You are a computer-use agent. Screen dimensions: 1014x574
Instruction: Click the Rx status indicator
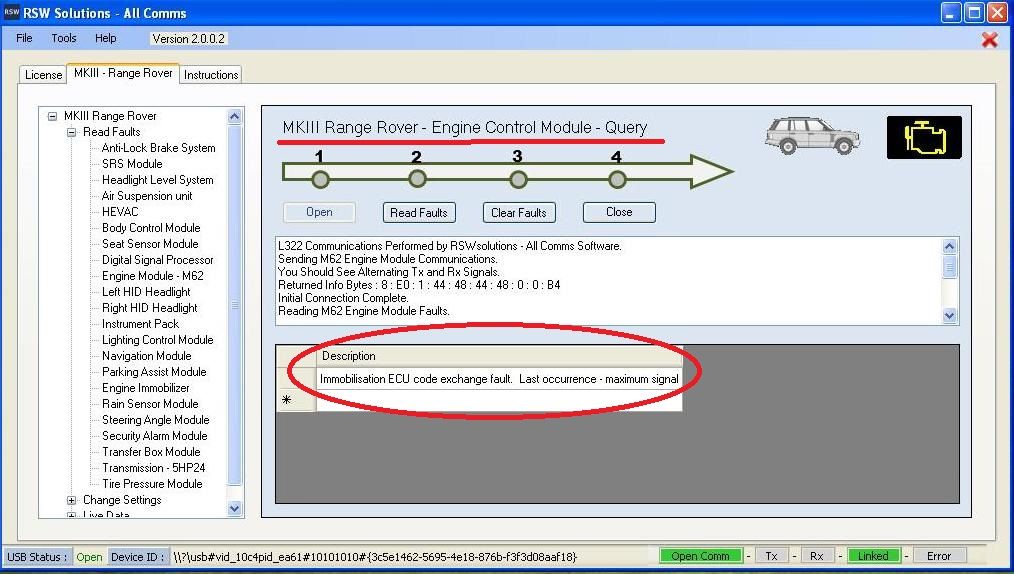tap(817, 556)
